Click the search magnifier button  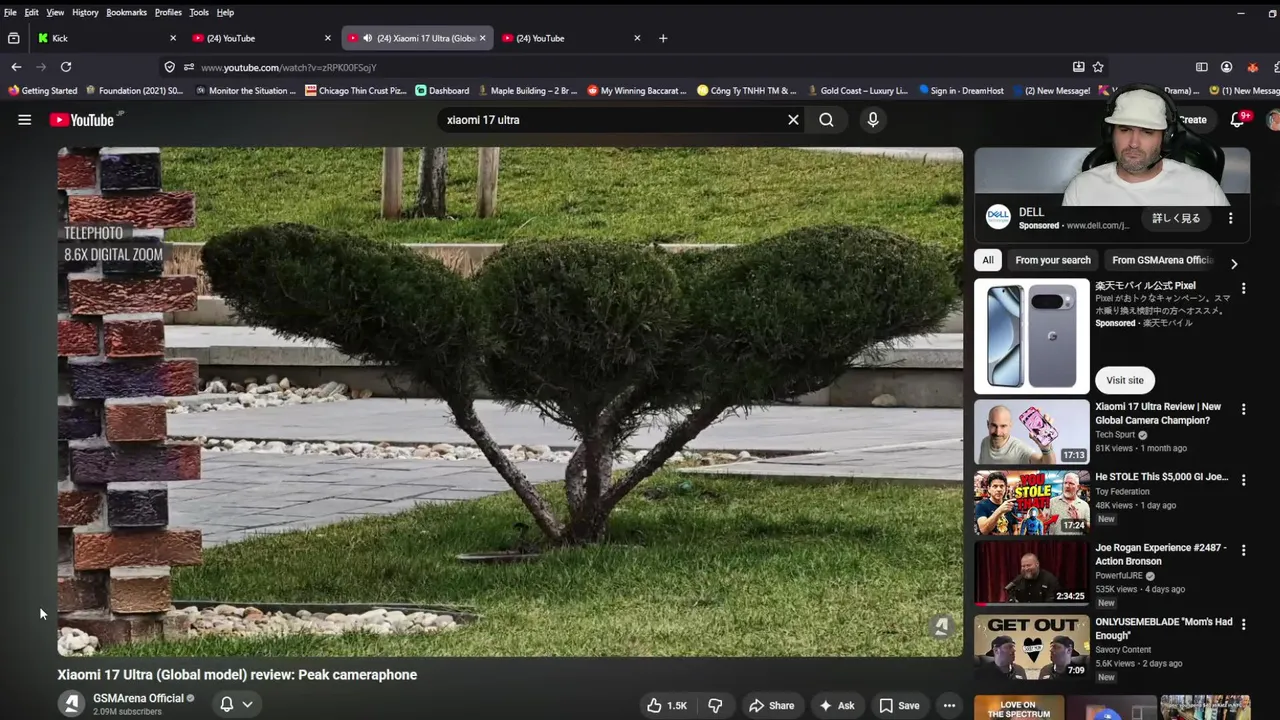pos(826,120)
